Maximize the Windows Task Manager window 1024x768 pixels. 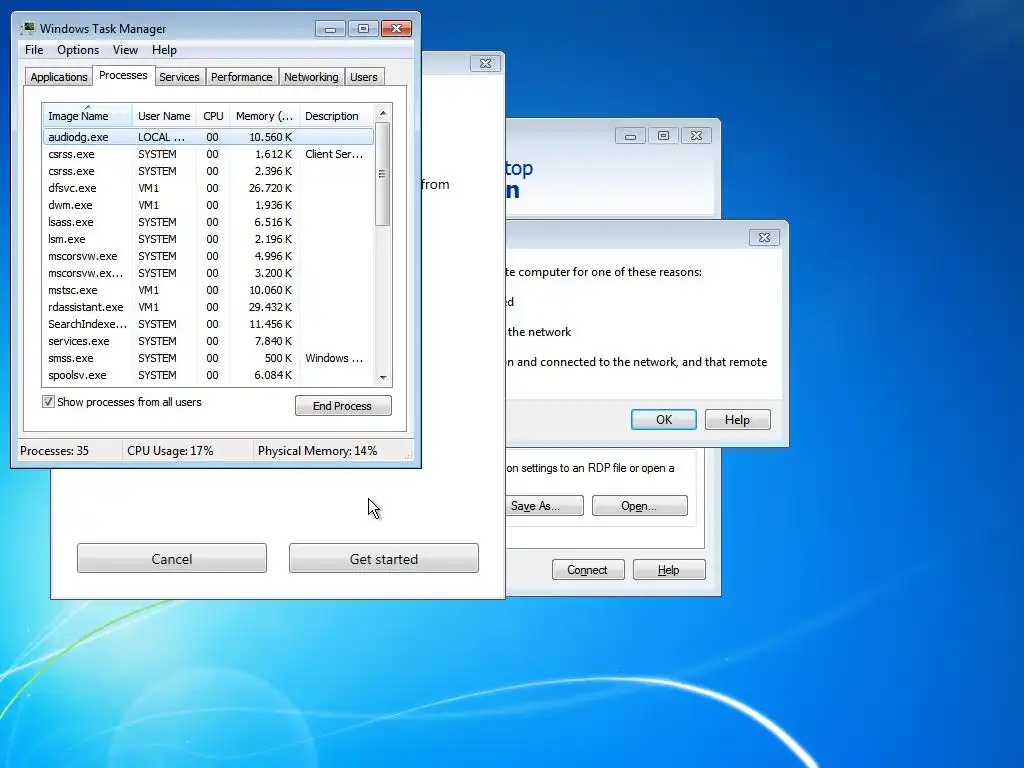364,29
